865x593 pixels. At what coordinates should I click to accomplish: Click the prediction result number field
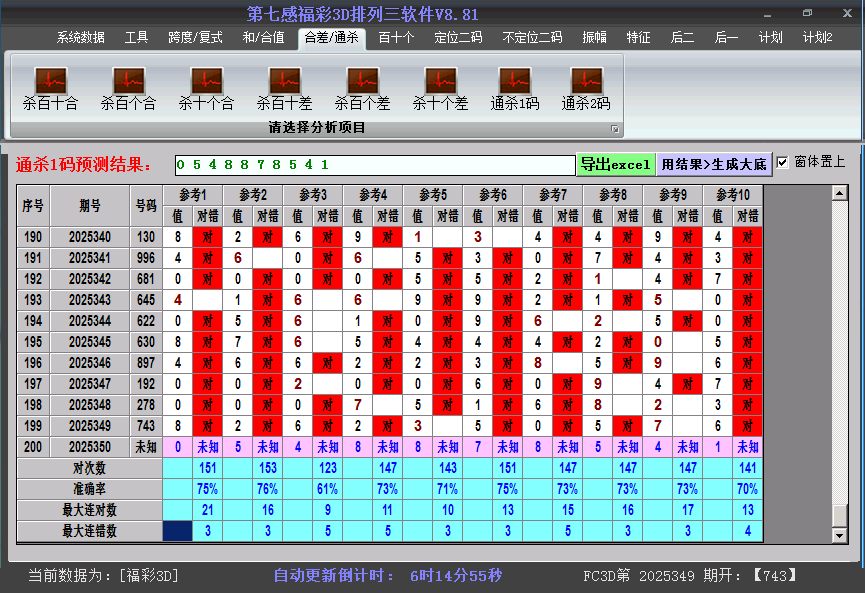click(x=373, y=164)
